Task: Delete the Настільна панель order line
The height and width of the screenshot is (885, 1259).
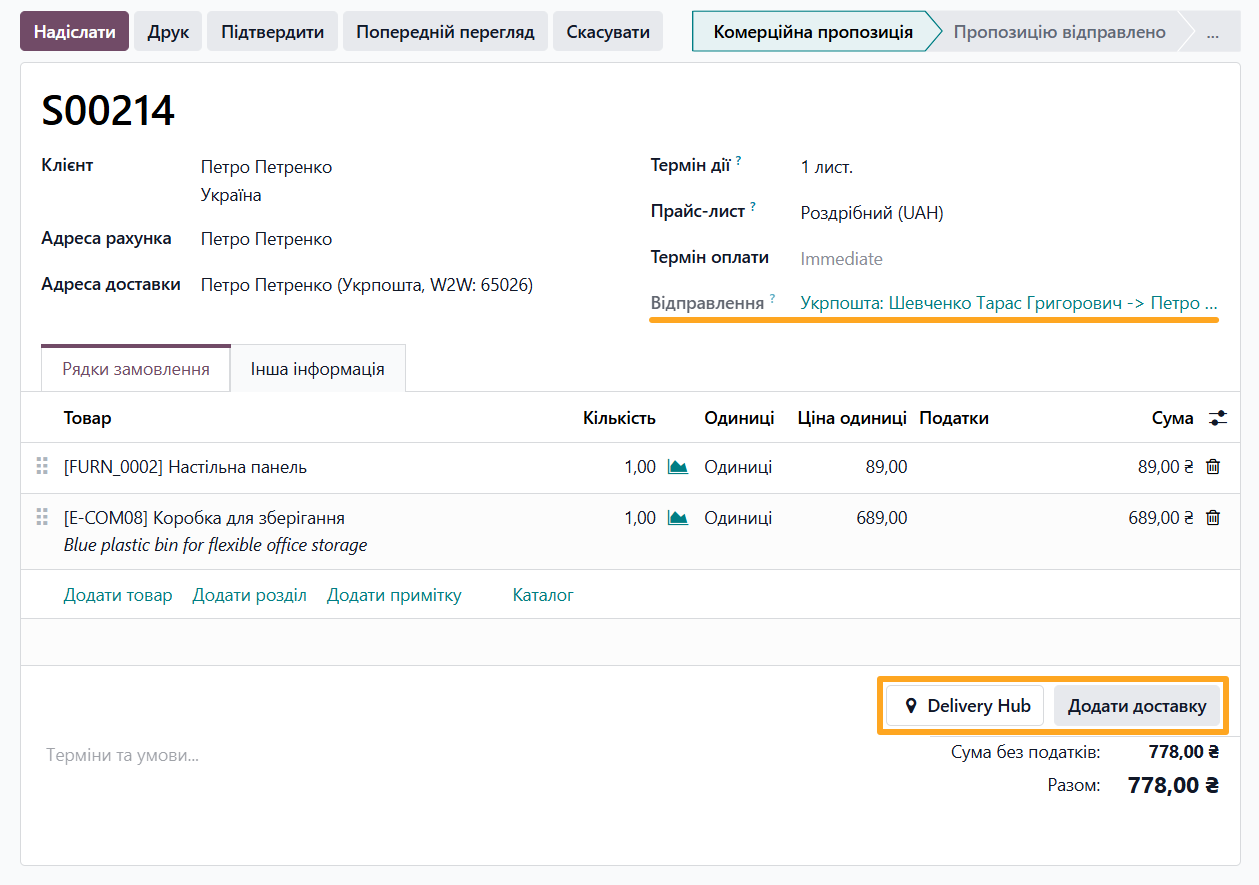Action: [1213, 467]
